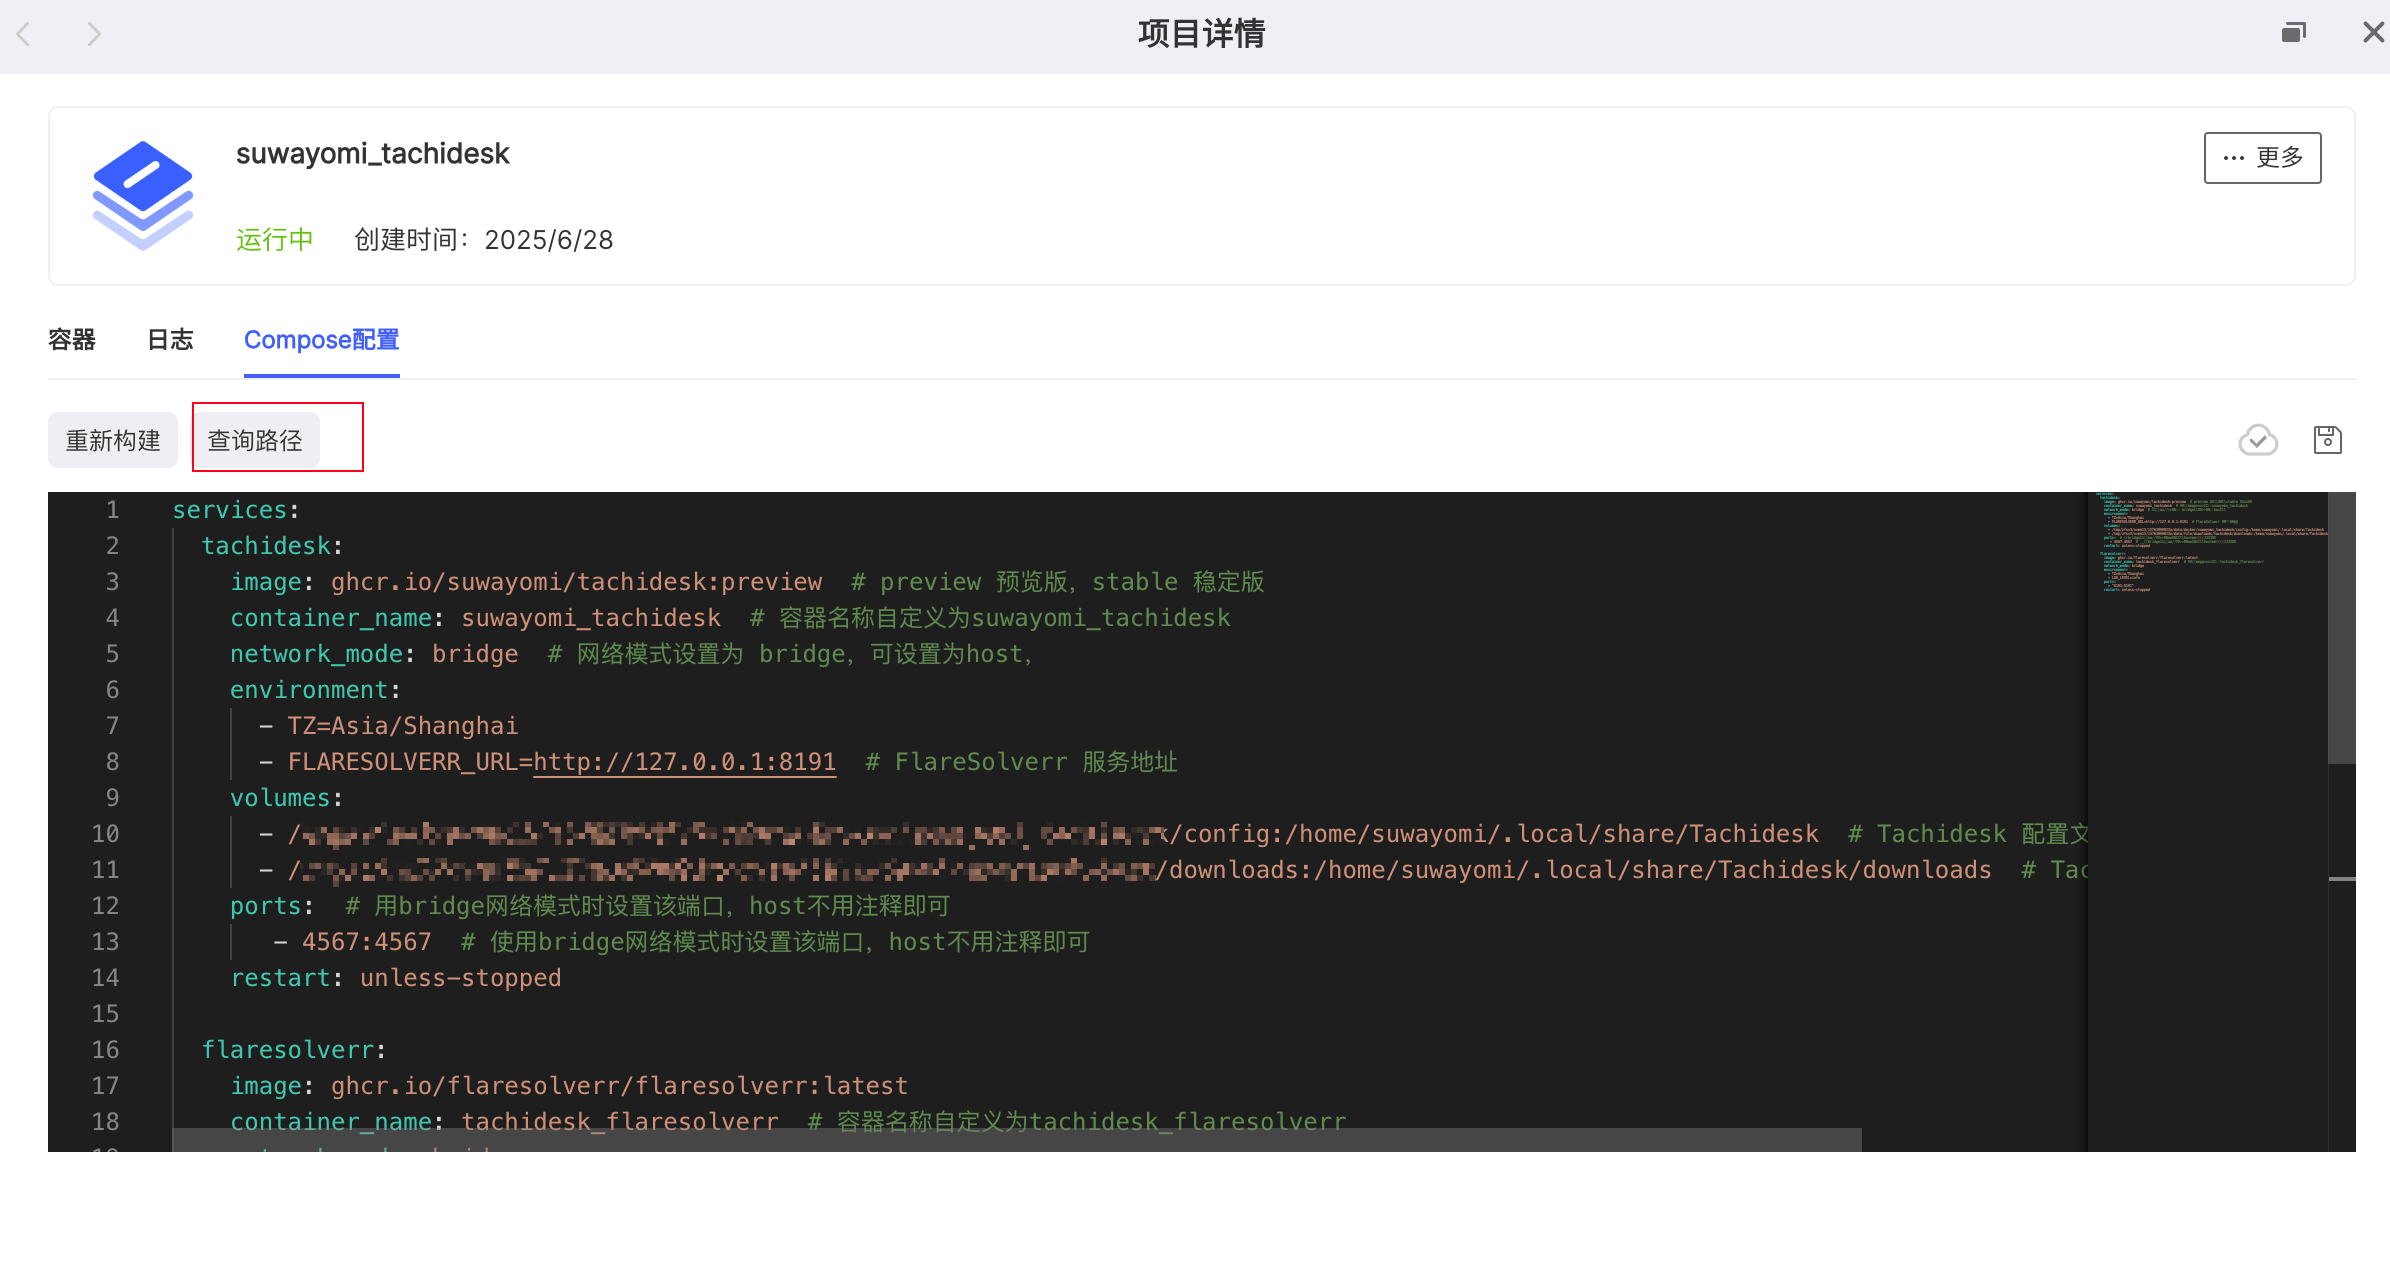This screenshot has height=1262, width=2390.
Task: Place cursor on the restart: unless-stopped line
Action: click(395, 977)
